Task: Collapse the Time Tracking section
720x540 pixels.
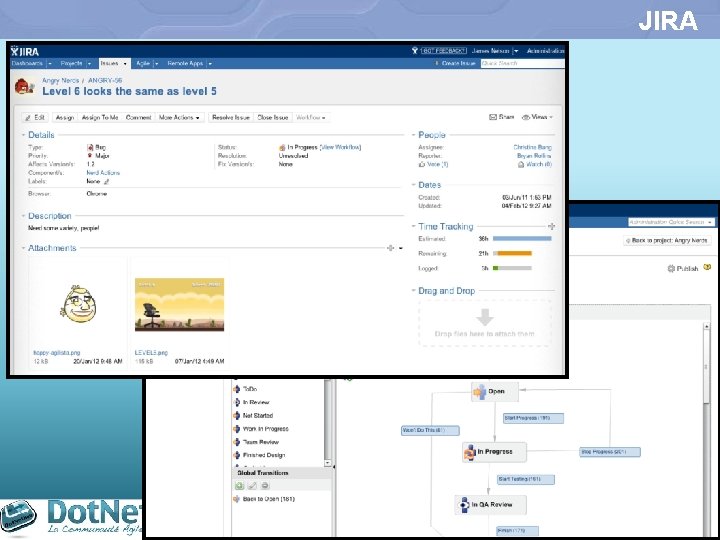Action: click(413, 226)
